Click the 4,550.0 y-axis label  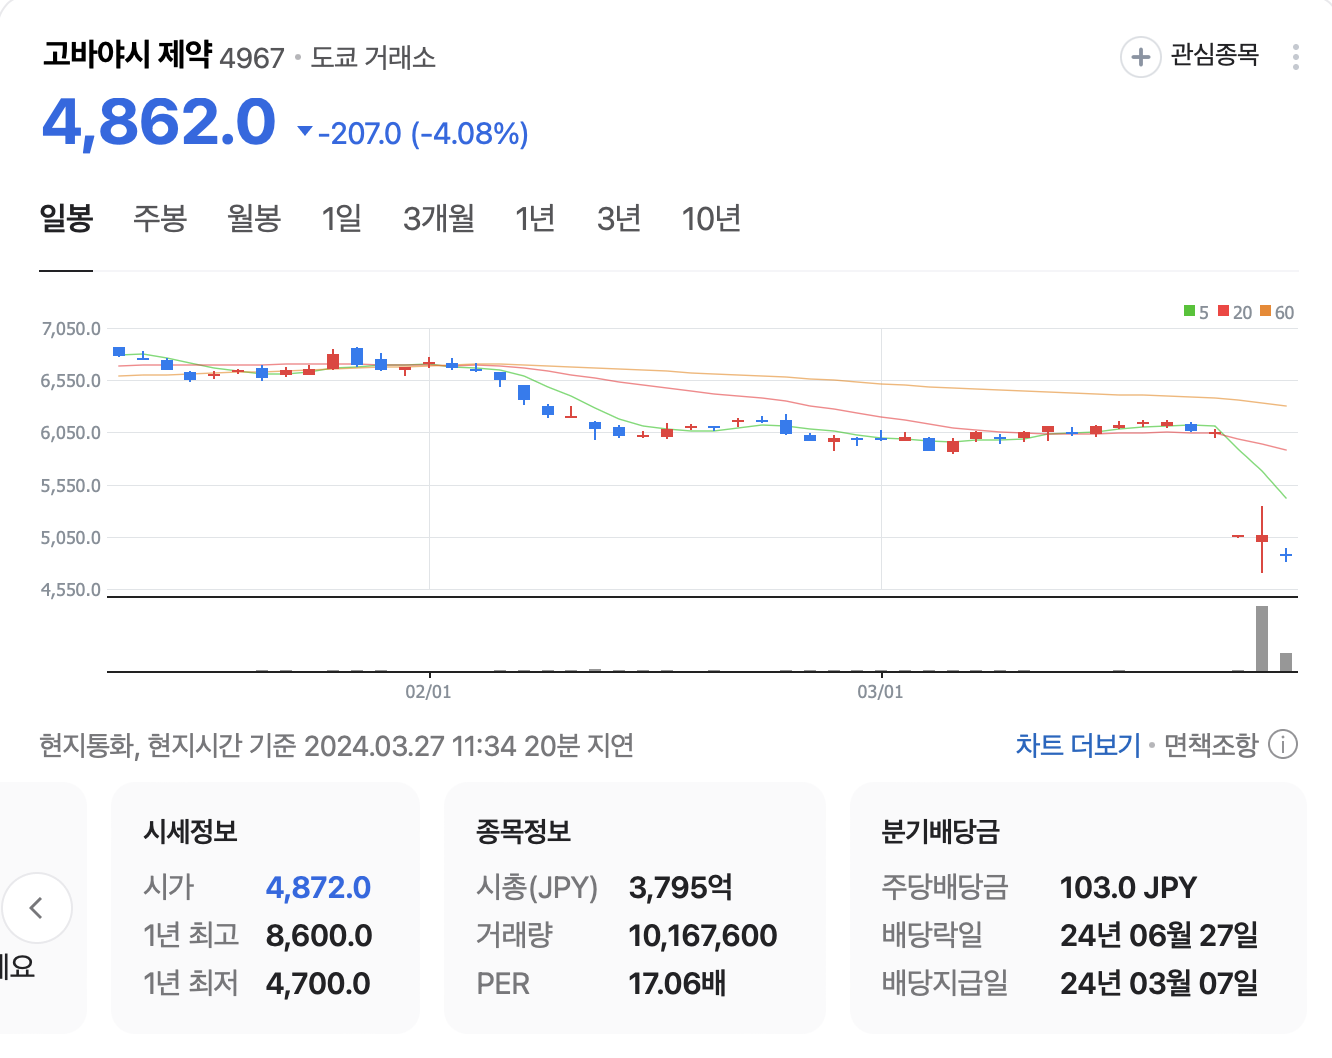pos(71,590)
